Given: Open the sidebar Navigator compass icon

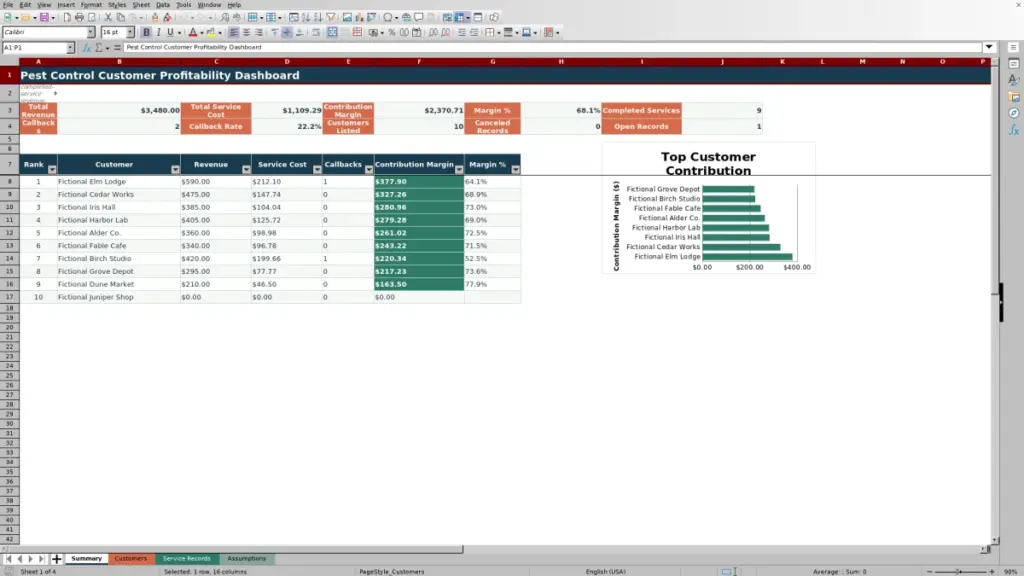Looking at the screenshot, I should pyautogui.click(x=1014, y=114).
